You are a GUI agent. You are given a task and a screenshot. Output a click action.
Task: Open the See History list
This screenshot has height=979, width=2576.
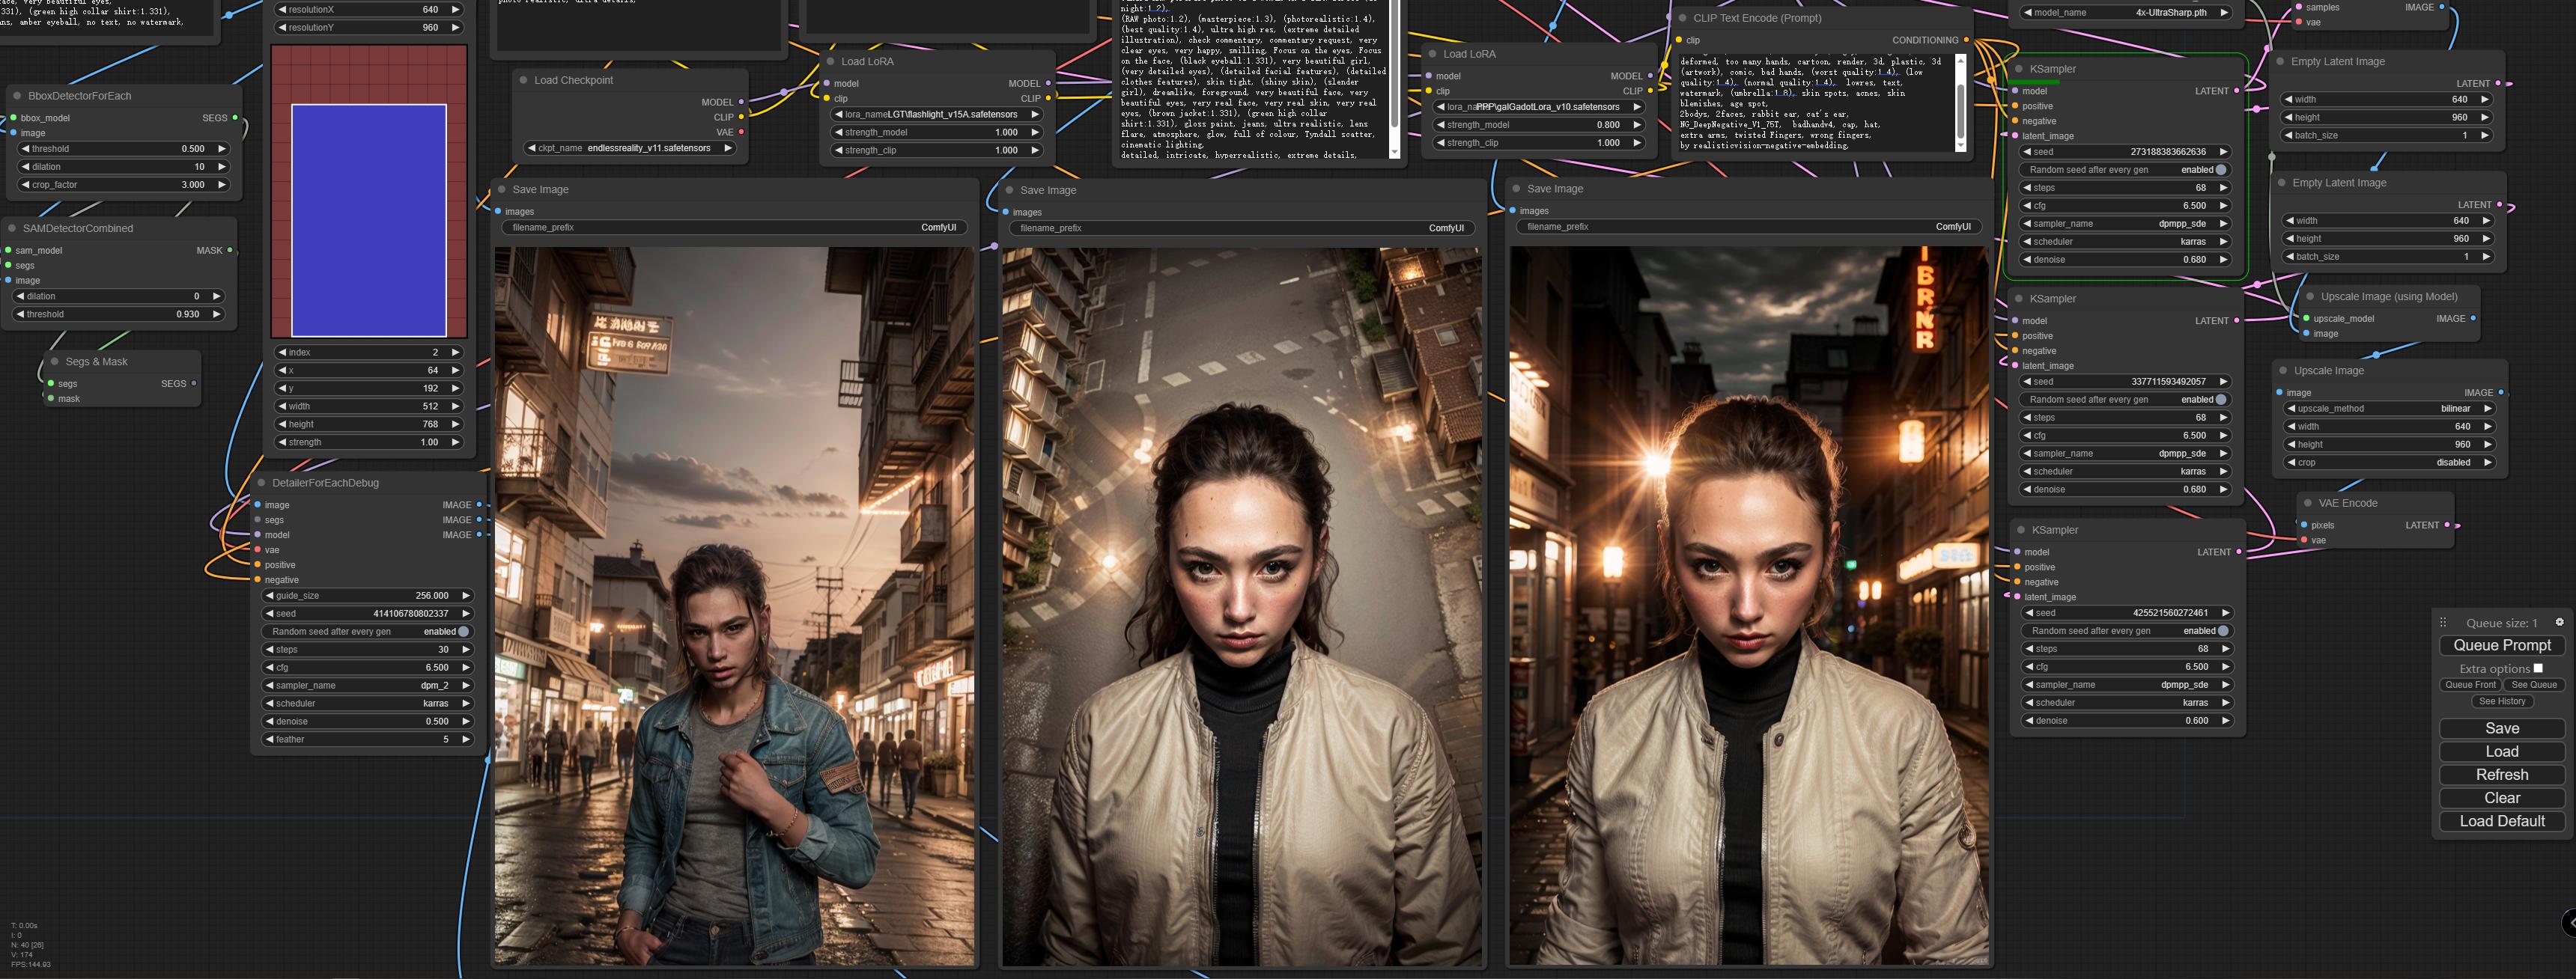[2502, 701]
